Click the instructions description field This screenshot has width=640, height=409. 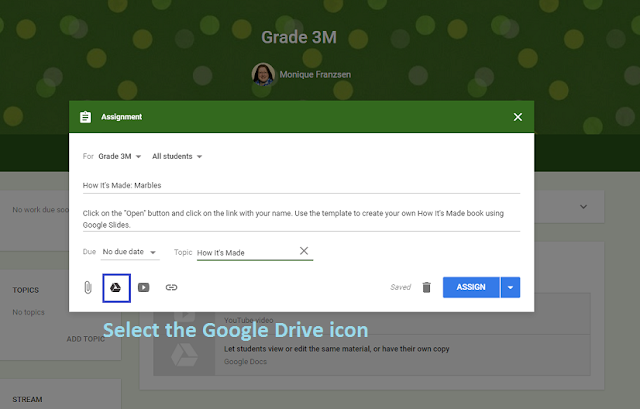coord(301,219)
